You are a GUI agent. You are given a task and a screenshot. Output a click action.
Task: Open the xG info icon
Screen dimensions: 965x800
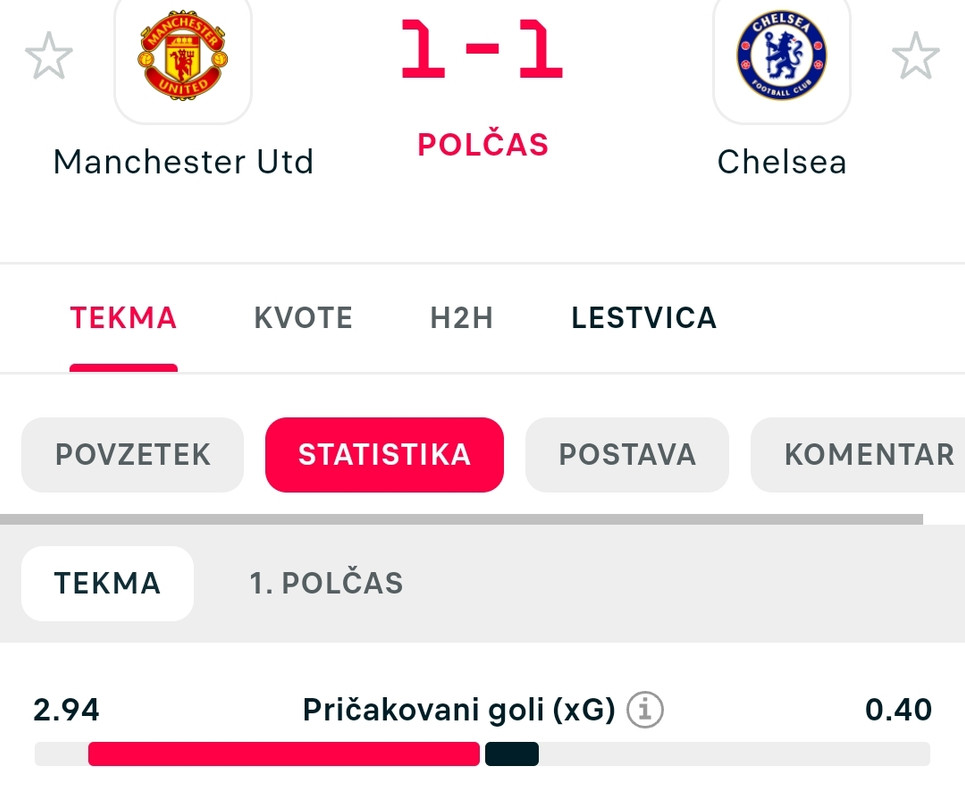pyautogui.click(x=645, y=710)
